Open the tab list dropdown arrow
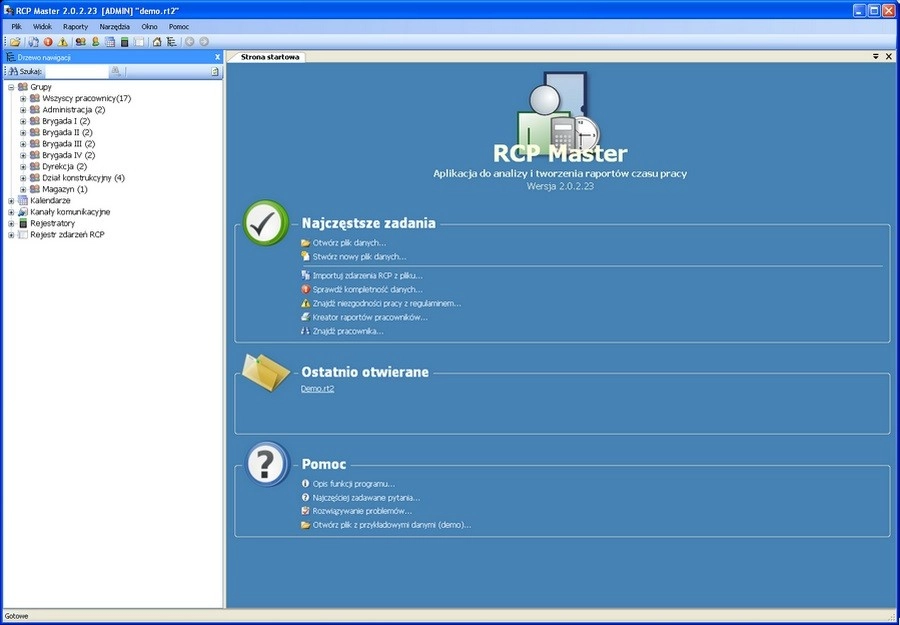This screenshot has height=625, width=900. click(876, 56)
